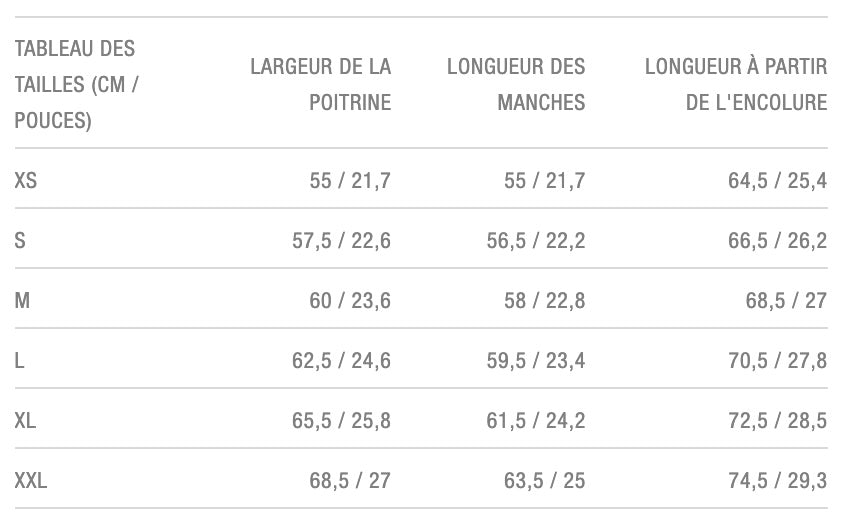Click the 56,5 / 22,2 sleeve length cell
The width and height of the screenshot is (848, 522).
tap(536, 240)
